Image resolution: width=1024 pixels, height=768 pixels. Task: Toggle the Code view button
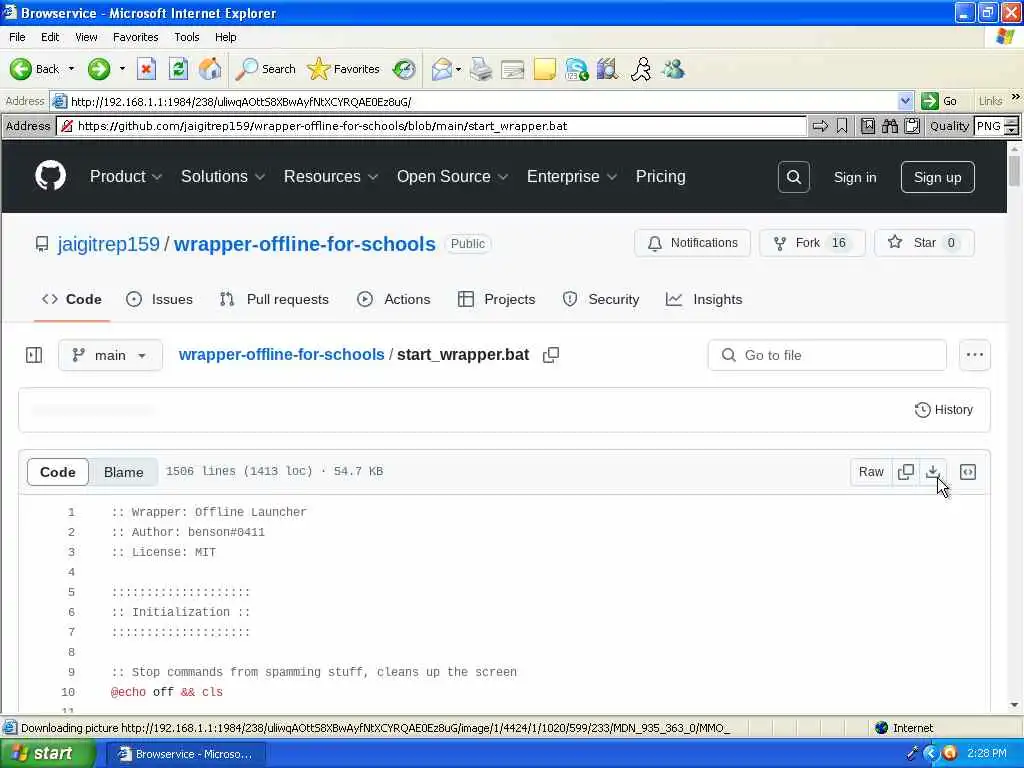click(x=57, y=472)
